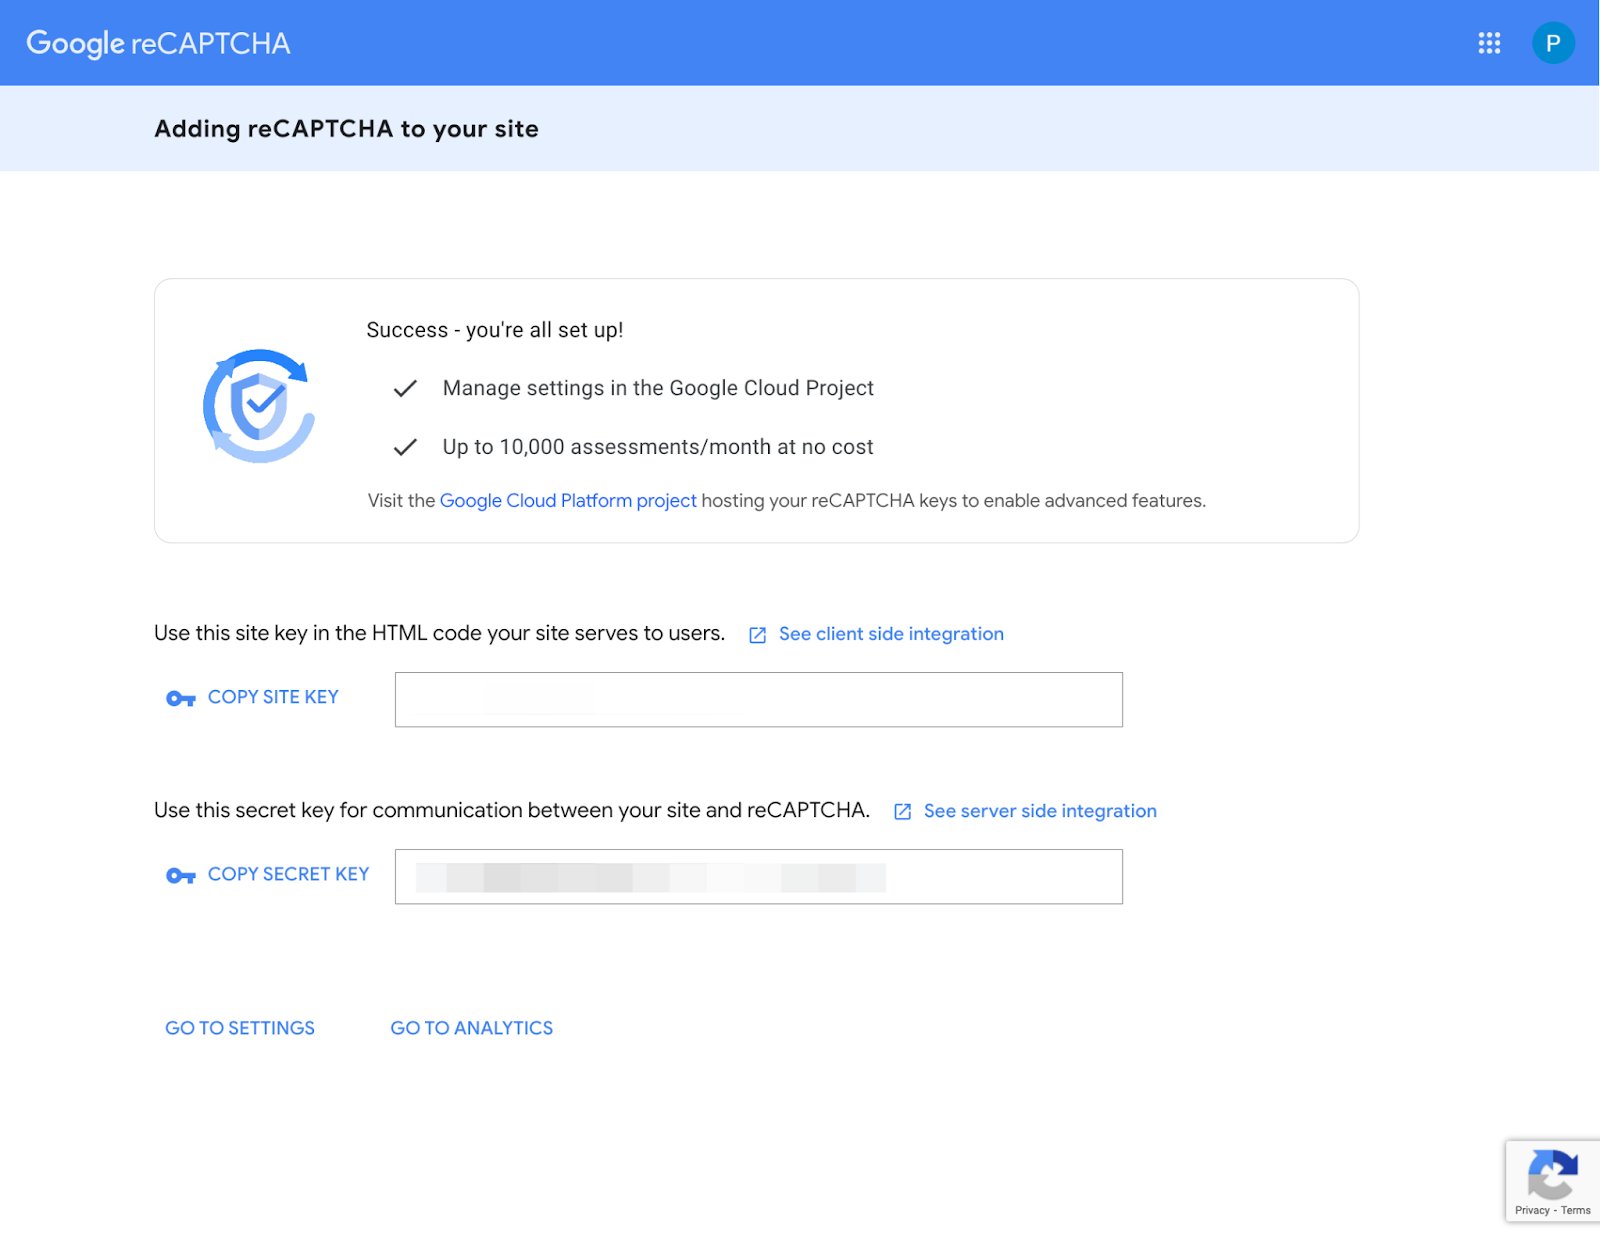Click the 'Use this site key in the HTML code' text
The height and width of the screenshot is (1240, 1600).
click(x=440, y=633)
